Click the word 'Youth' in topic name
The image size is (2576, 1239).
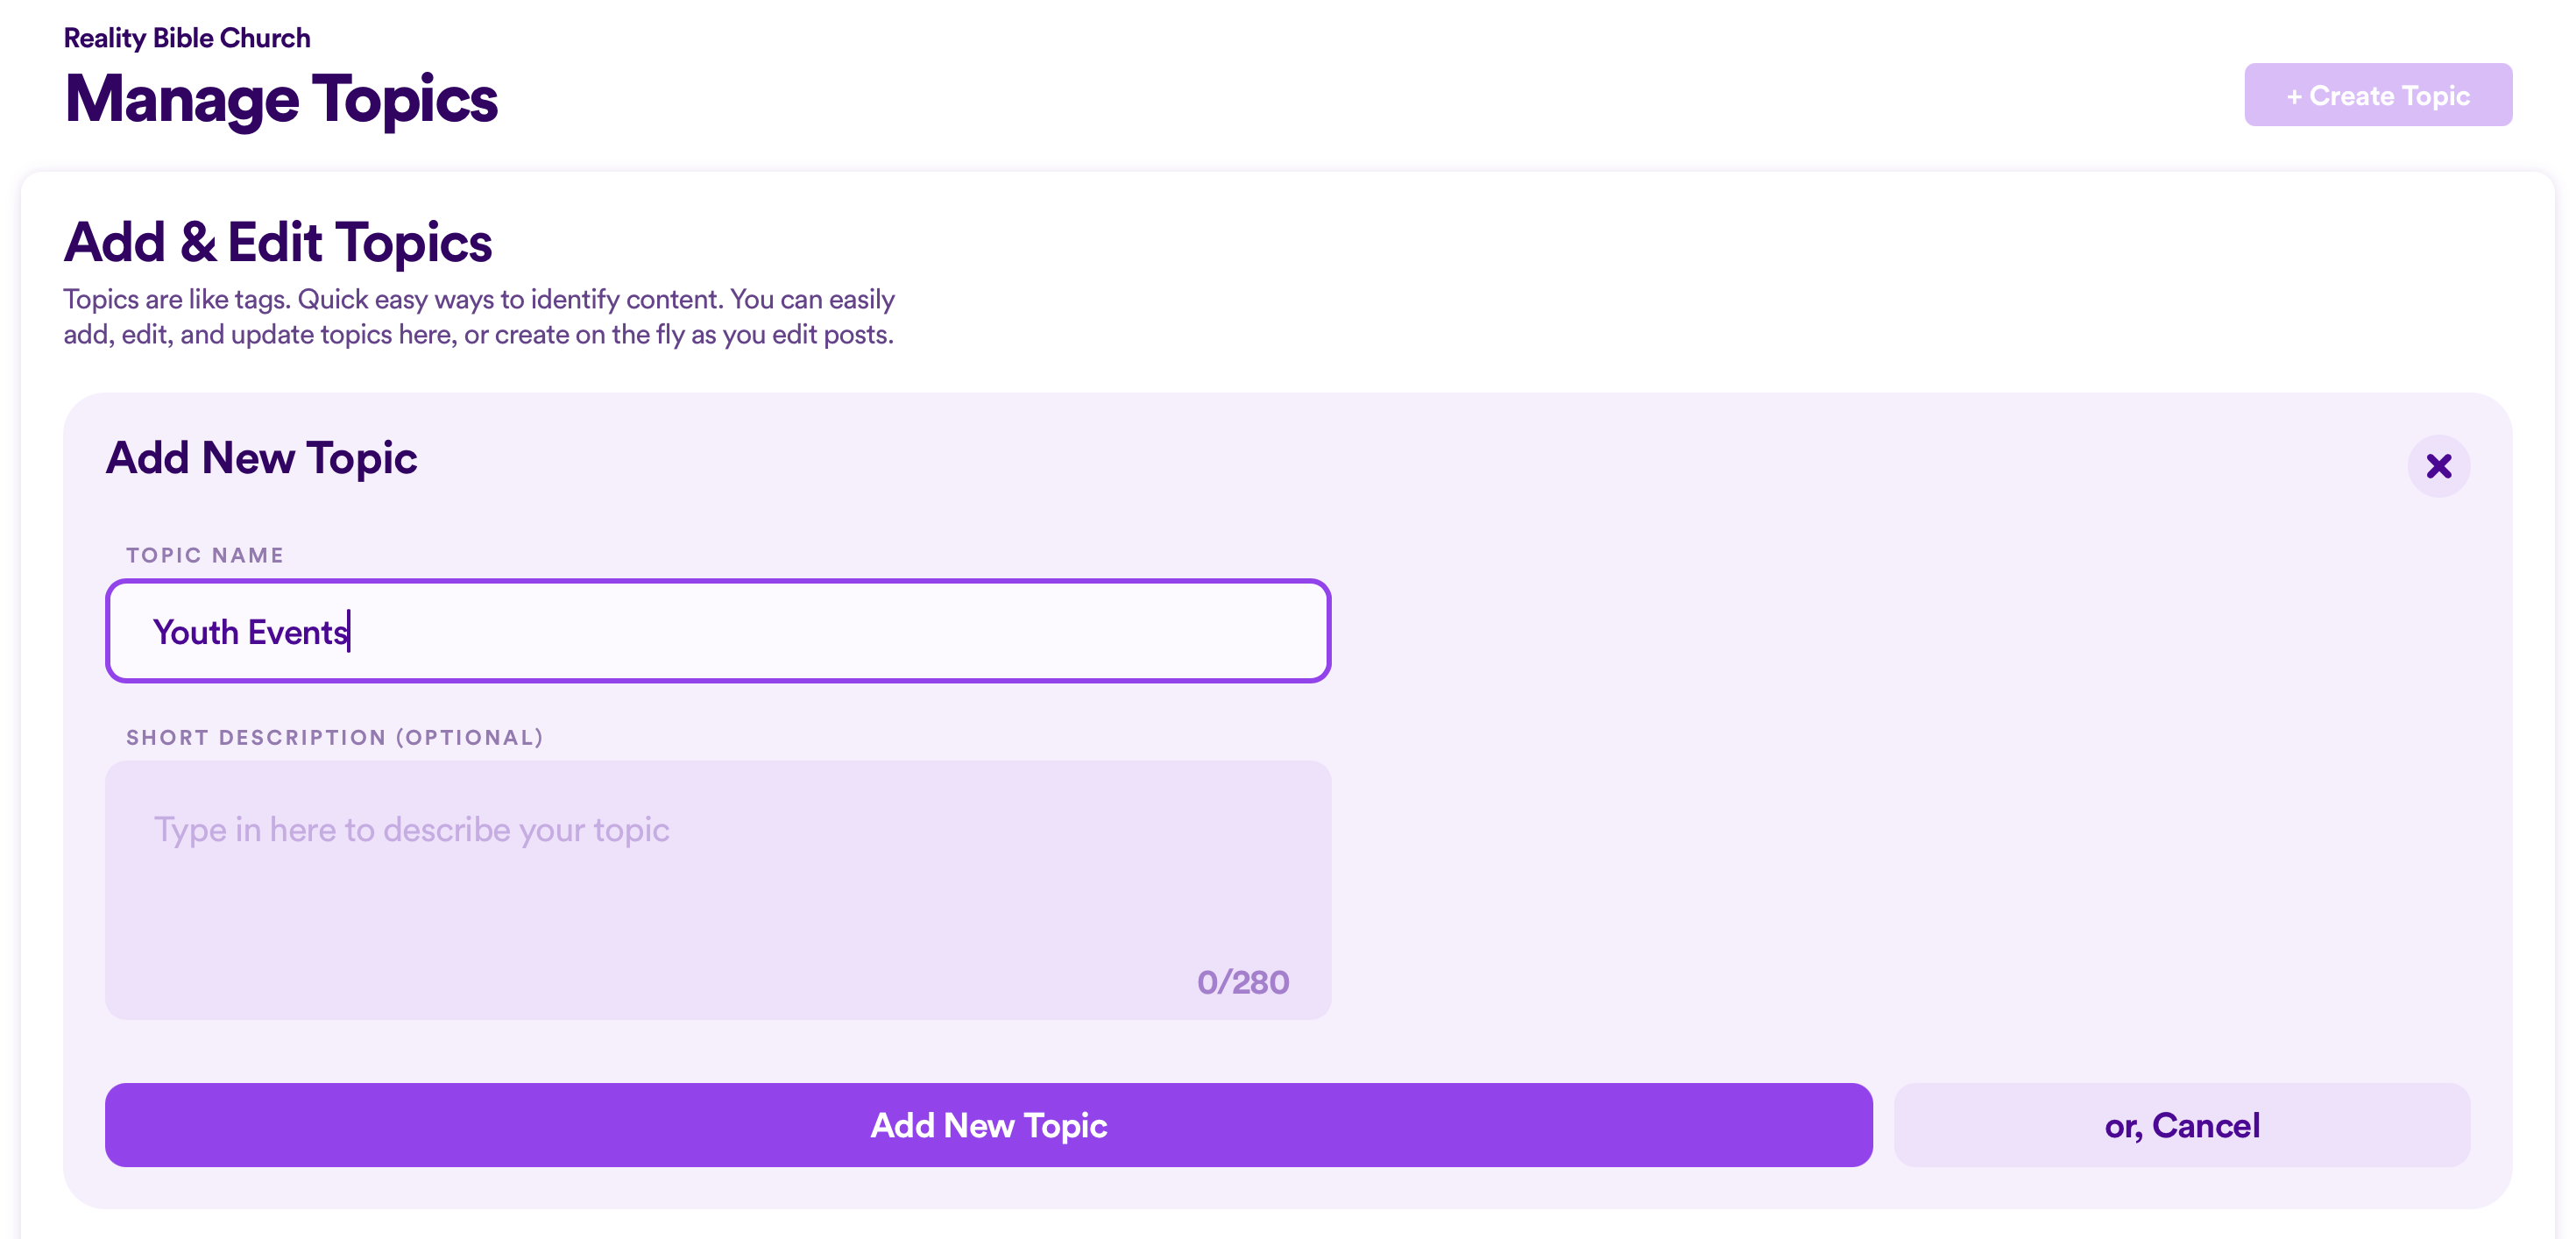196,632
